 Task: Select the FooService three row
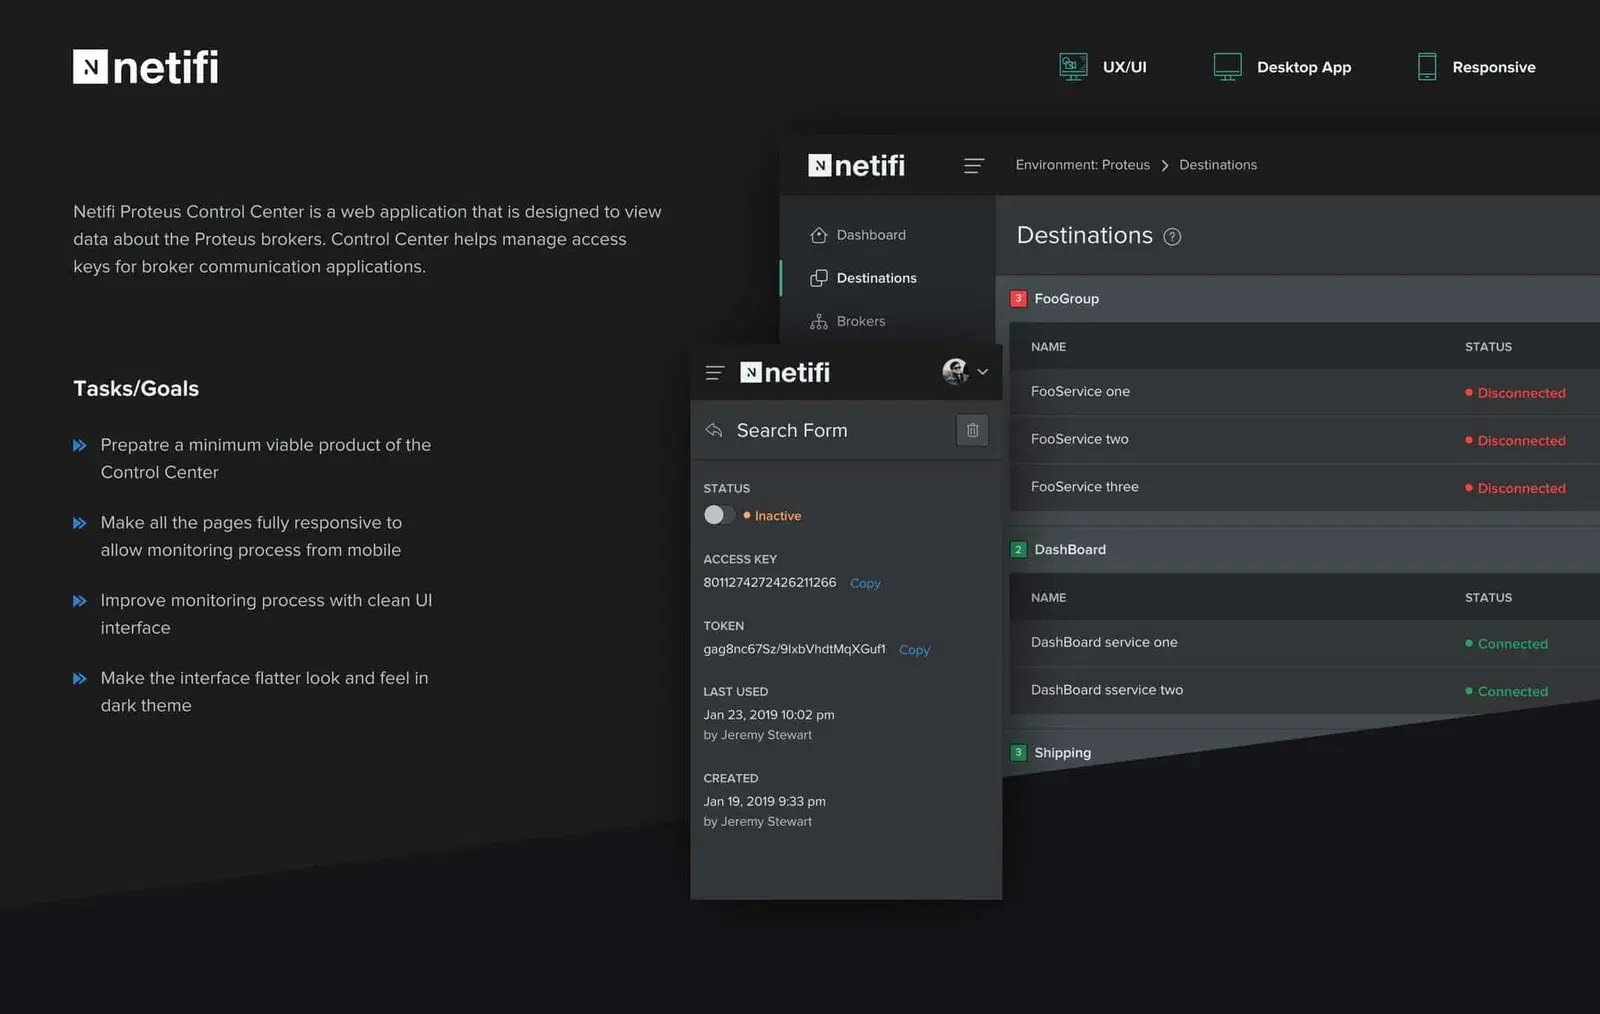(x=1305, y=487)
